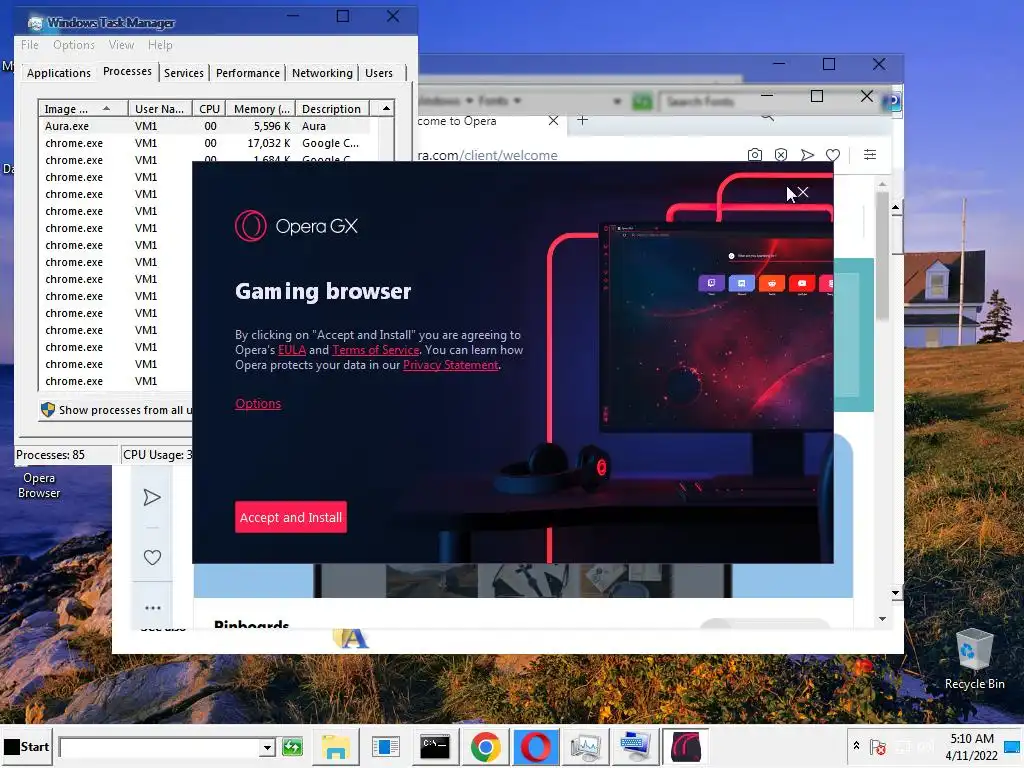Open installer Options link
The height and width of the screenshot is (768, 1024).
[x=258, y=404]
